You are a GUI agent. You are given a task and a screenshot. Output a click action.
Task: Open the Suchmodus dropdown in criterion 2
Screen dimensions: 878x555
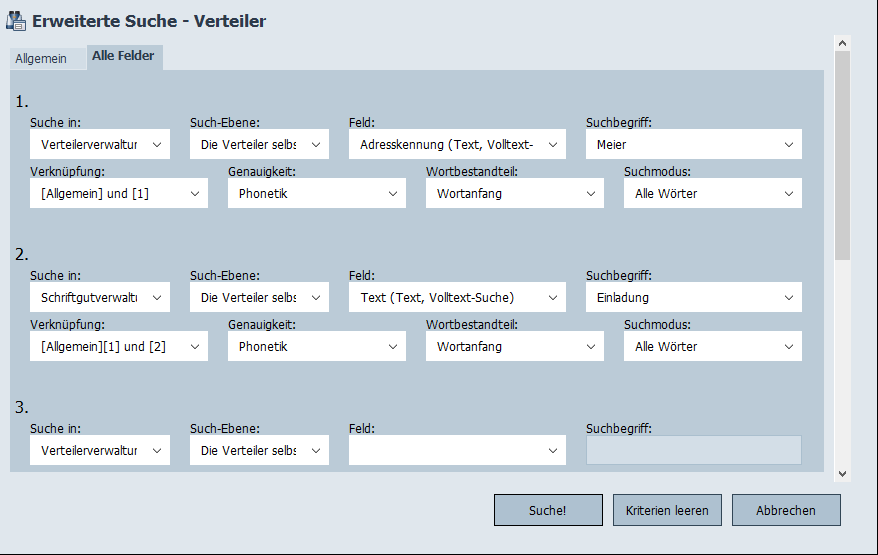(712, 347)
